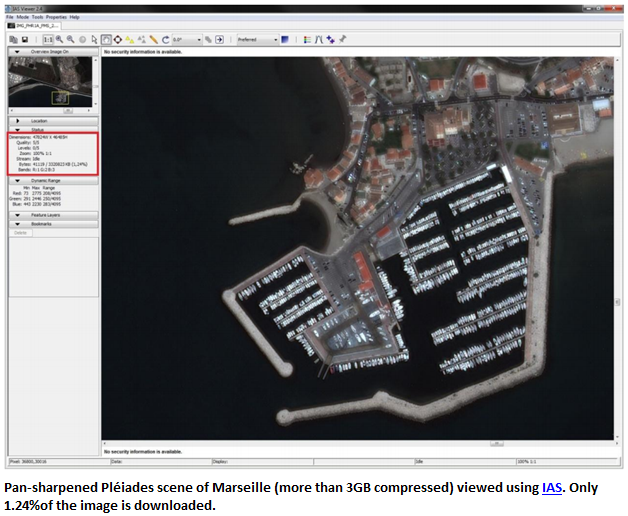Select the arrow pointer tool

[94, 39]
